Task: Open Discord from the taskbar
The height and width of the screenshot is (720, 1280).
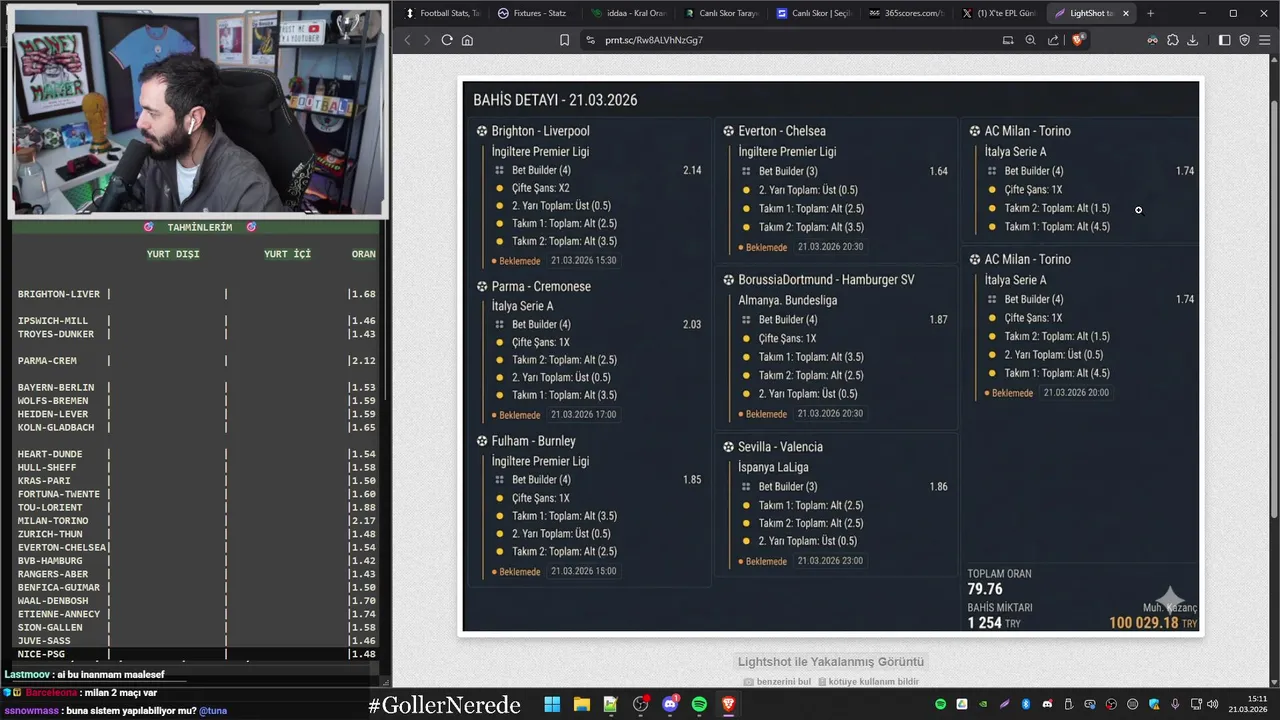Action: pos(670,704)
